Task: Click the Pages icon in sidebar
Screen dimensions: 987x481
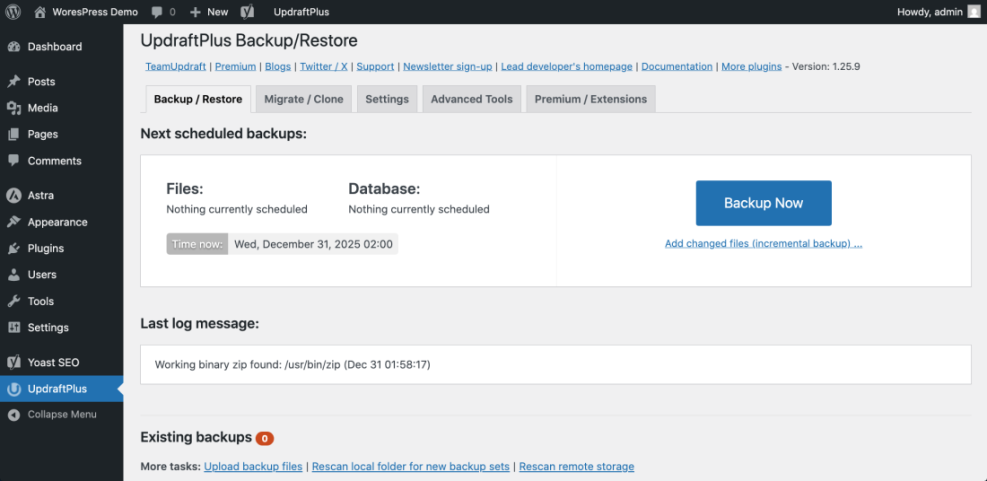Action: click(14, 134)
